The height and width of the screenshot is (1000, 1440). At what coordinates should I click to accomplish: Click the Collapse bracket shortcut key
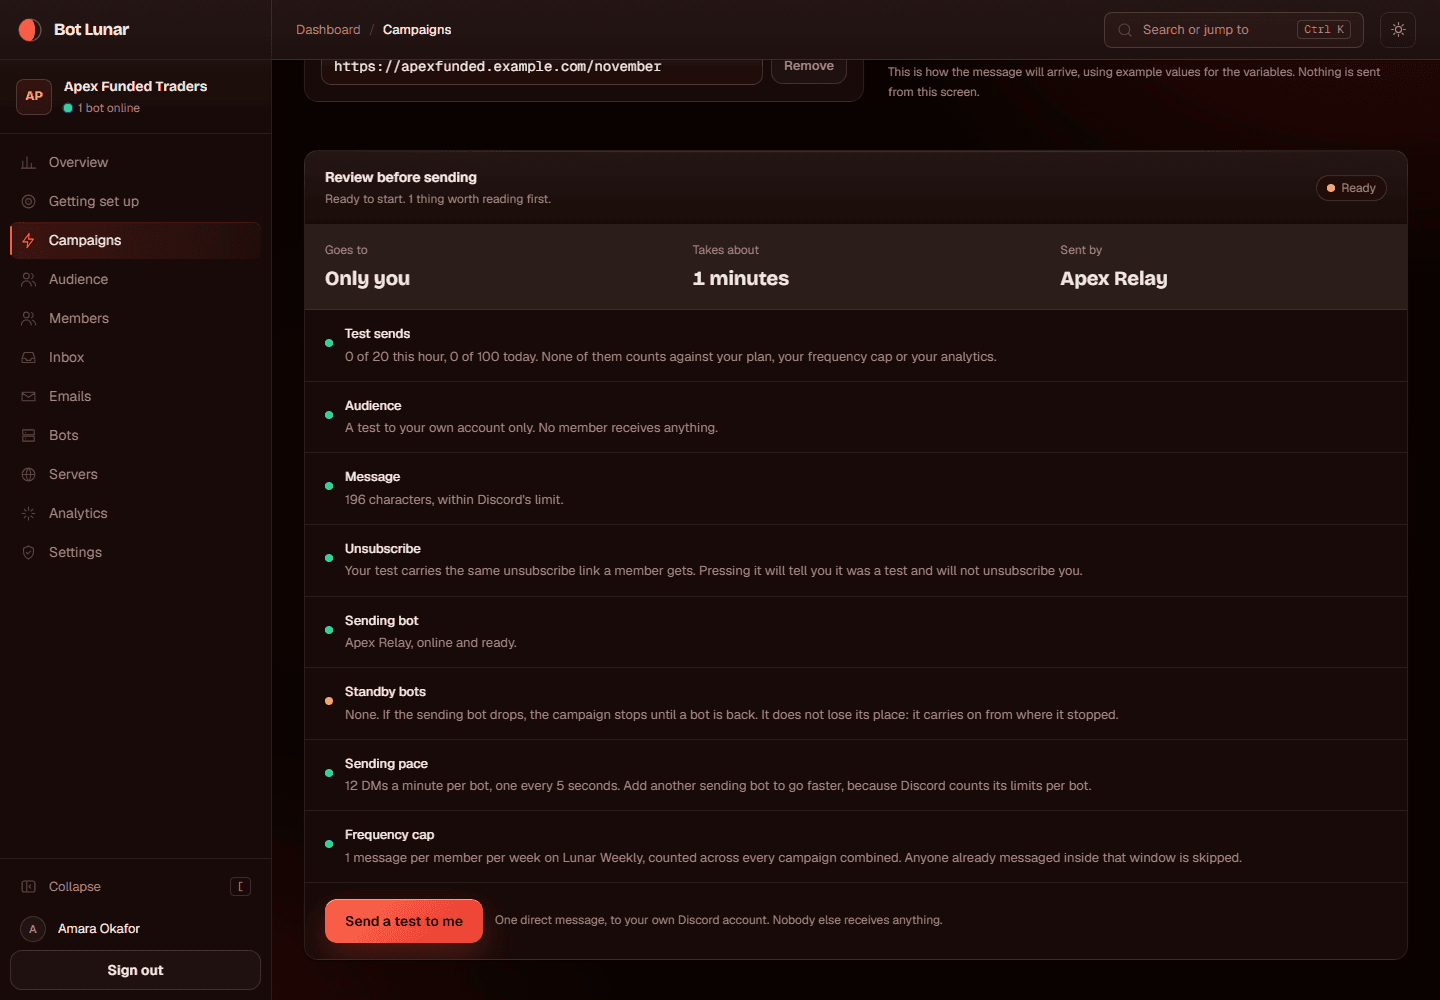tap(240, 887)
